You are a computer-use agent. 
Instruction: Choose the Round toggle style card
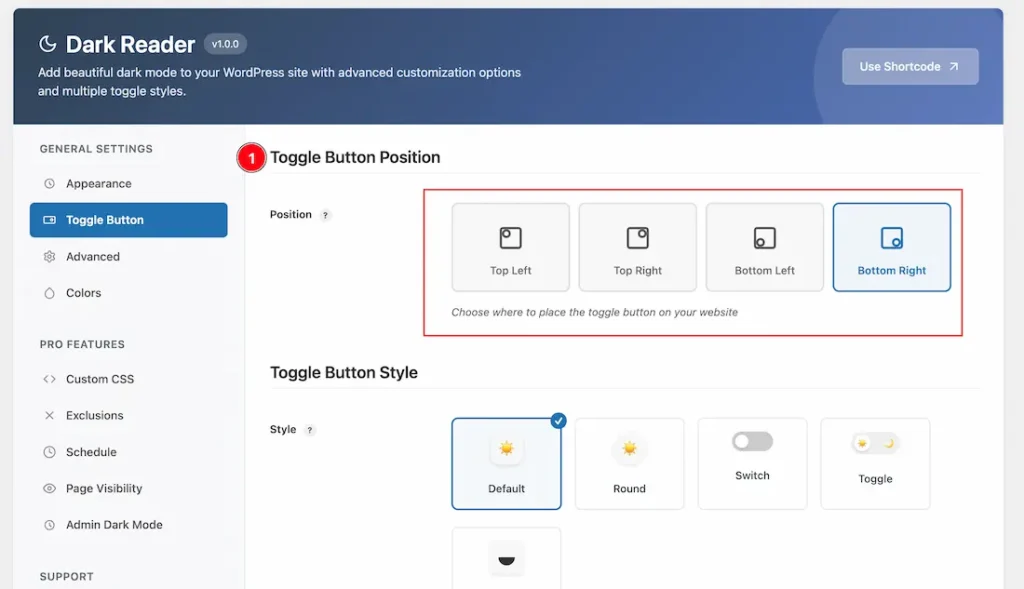pos(629,464)
